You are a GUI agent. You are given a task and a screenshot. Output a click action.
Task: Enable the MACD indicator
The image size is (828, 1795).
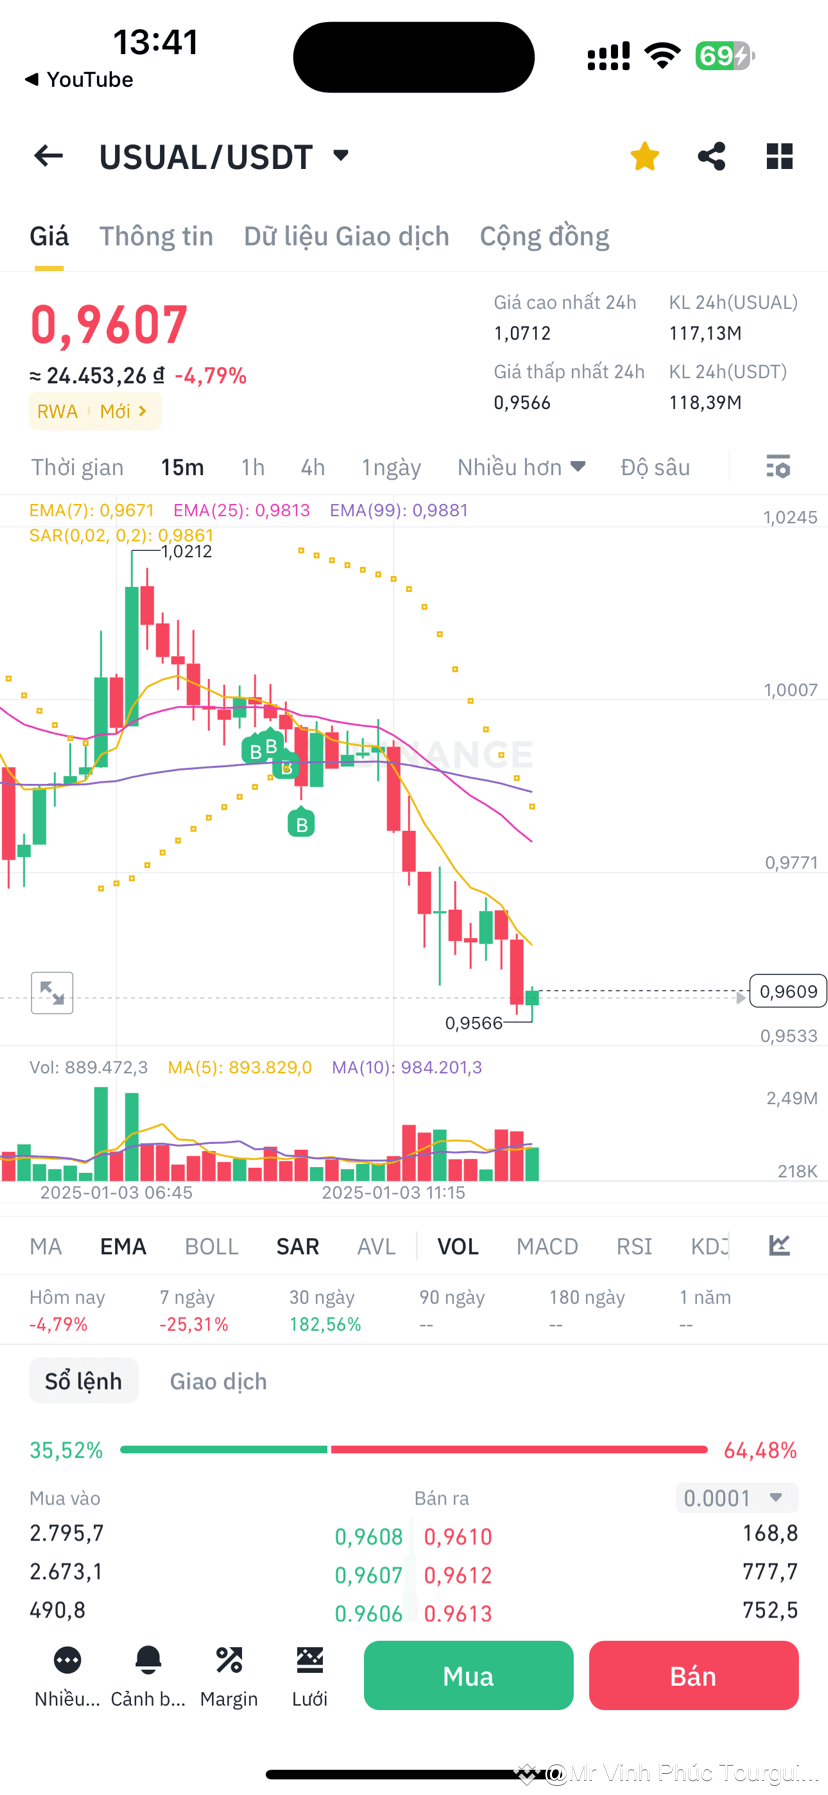click(547, 1245)
